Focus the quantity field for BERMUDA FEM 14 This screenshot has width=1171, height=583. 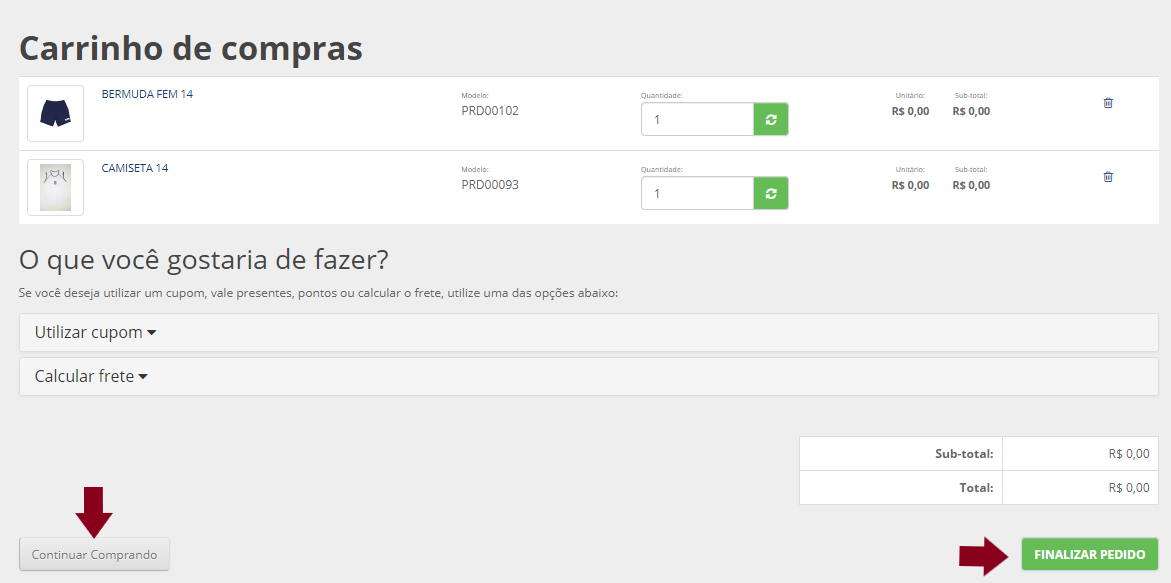(697, 119)
